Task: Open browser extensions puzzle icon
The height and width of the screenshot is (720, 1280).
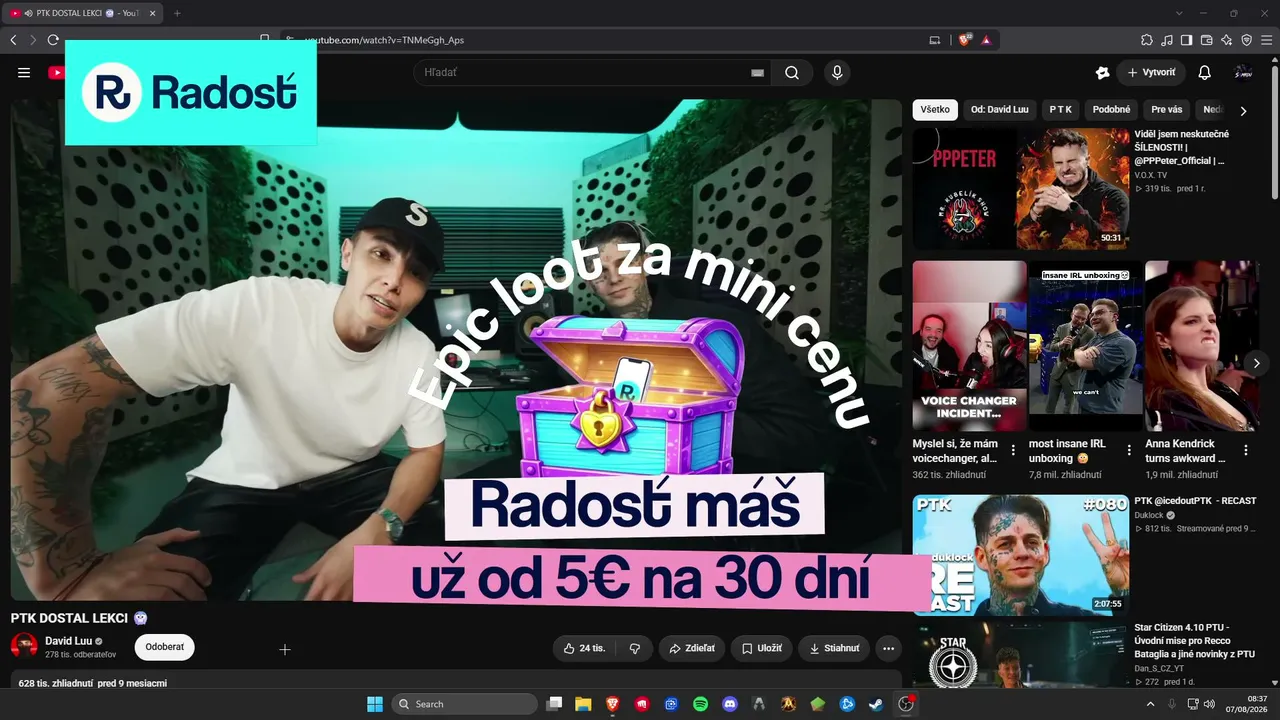Action: [x=1146, y=40]
